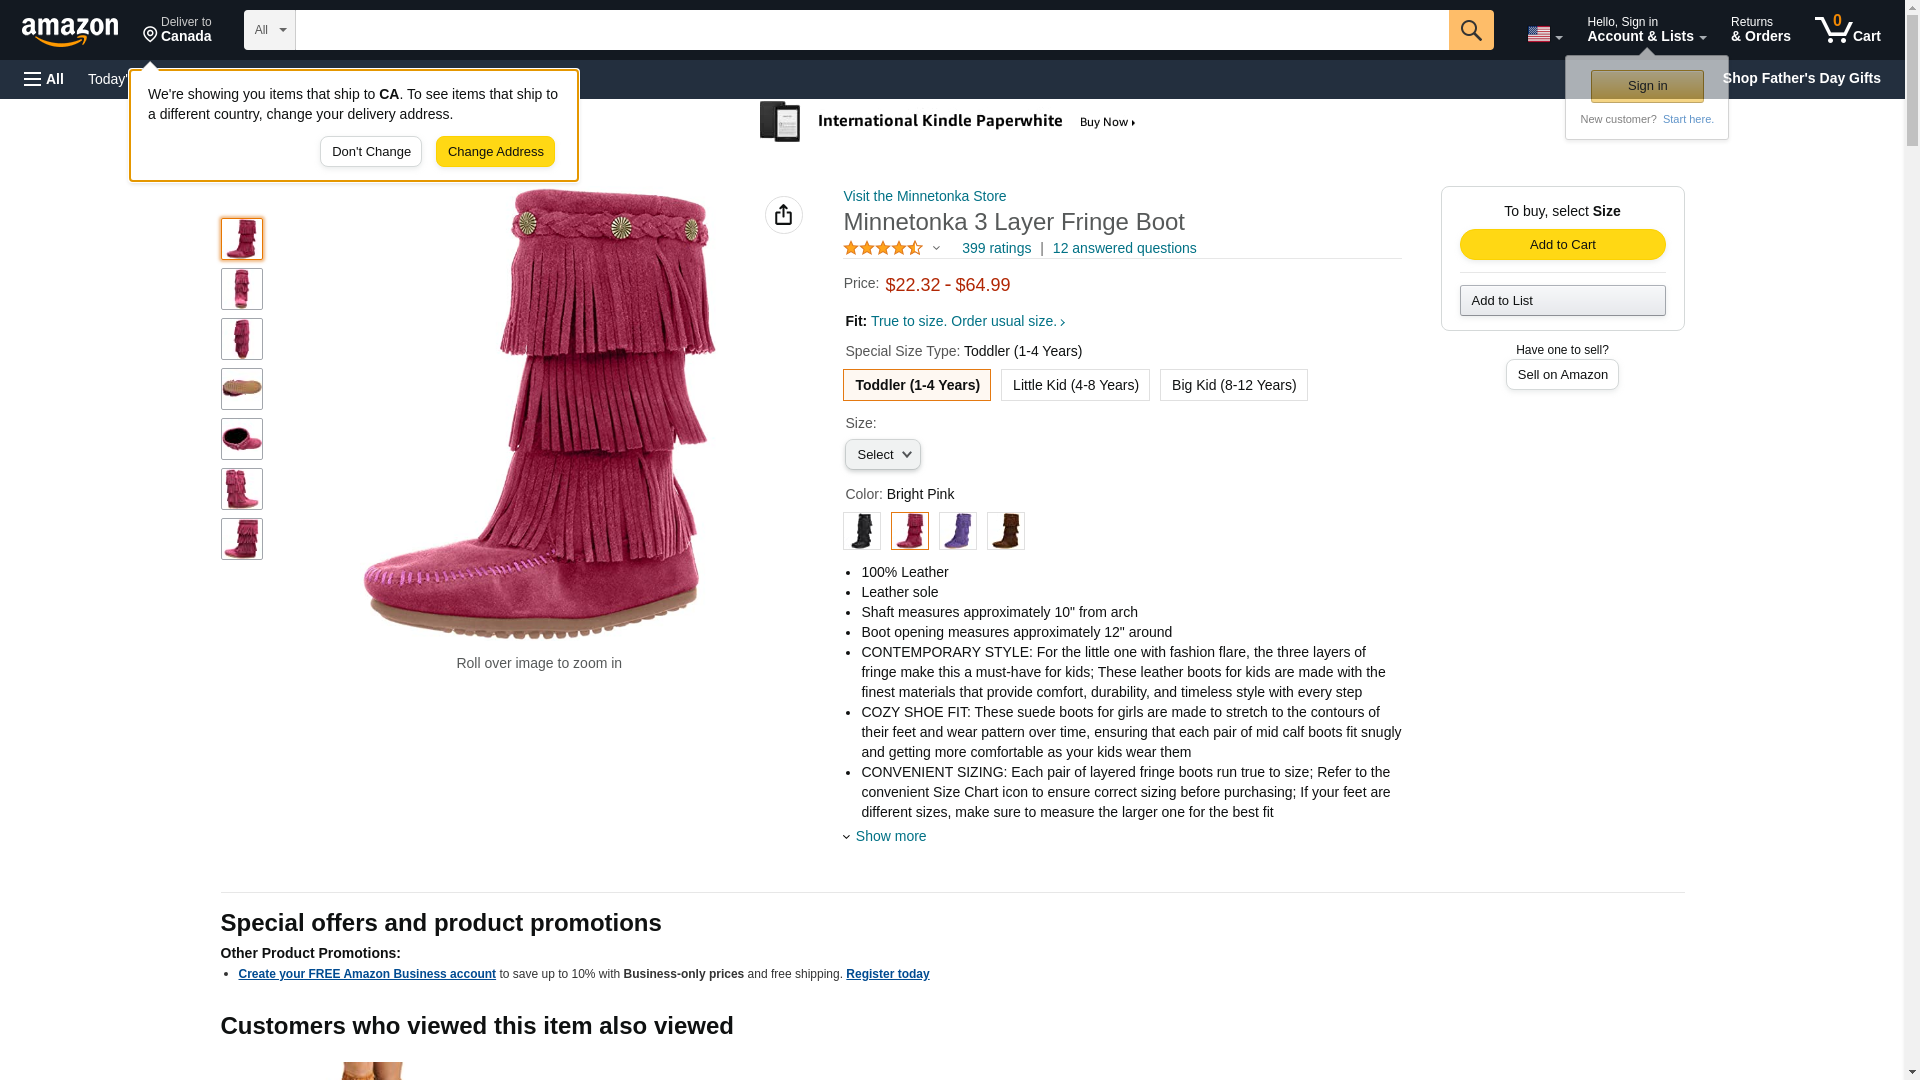The image size is (1920, 1080).
Task: Click the Deliver to Canada location icon
Action: 151,35
